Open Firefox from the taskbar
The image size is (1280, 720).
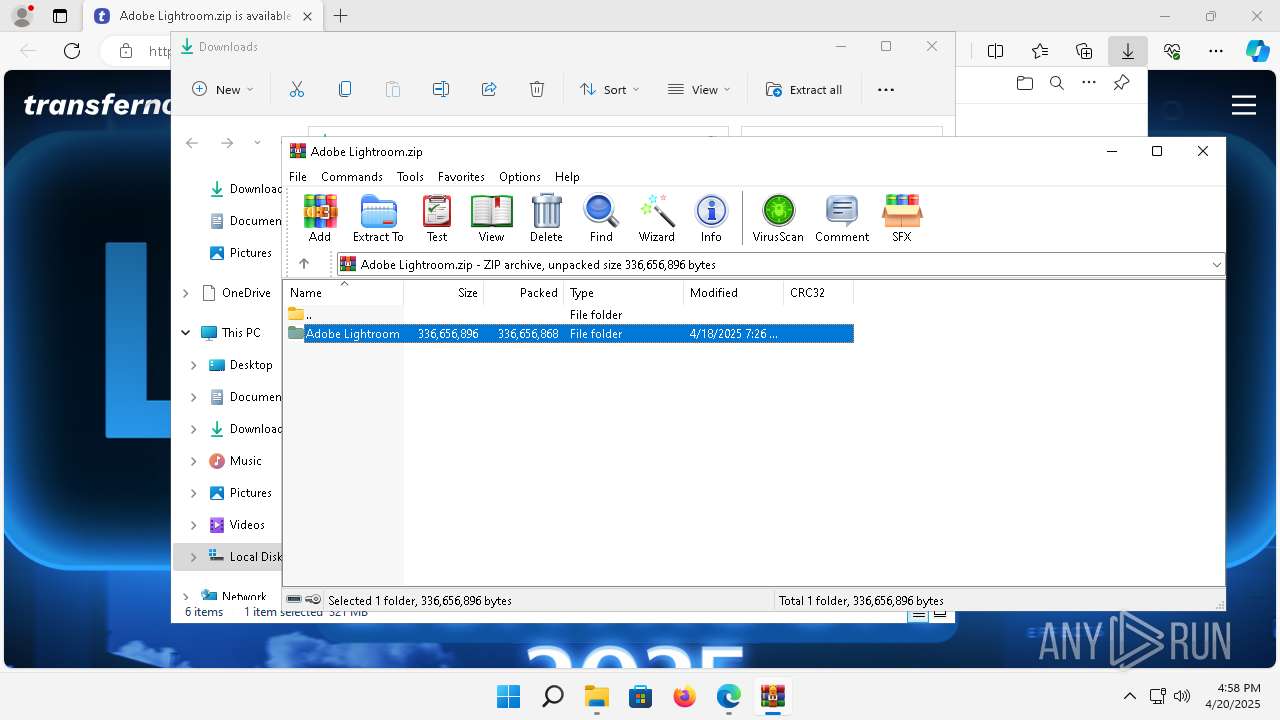[685, 697]
